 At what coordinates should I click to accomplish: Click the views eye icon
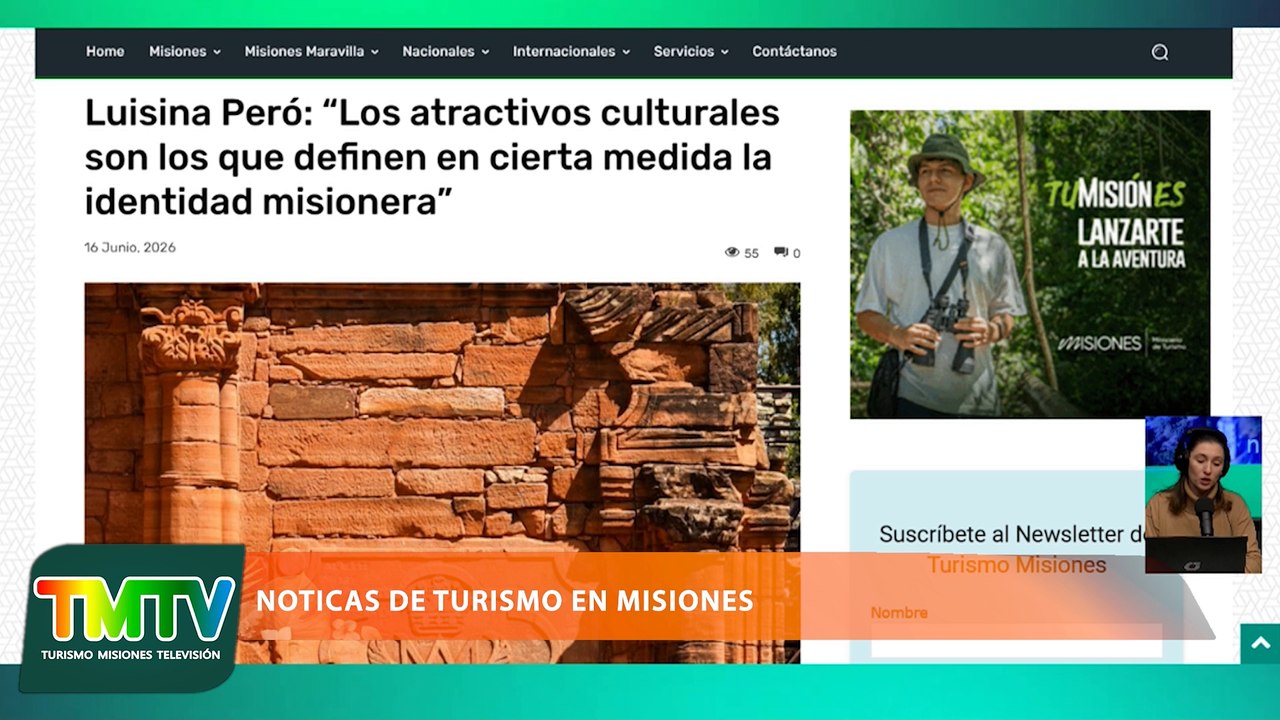(732, 253)
